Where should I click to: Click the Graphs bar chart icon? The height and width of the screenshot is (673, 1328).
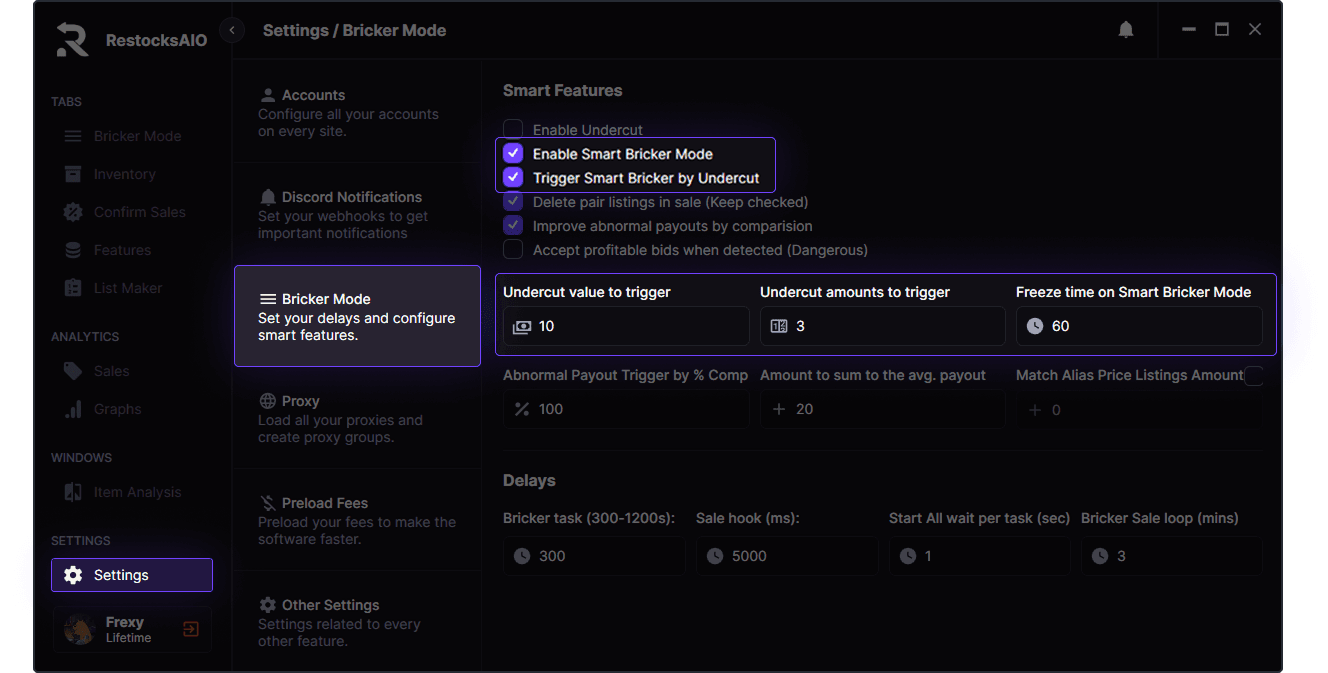tap(73, 409)
